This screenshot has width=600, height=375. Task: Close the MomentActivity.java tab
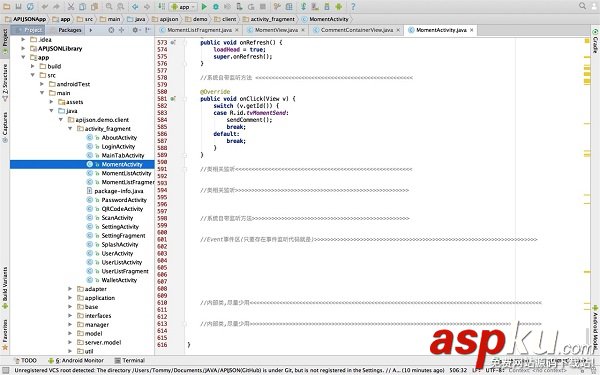(x=471, y=30)
